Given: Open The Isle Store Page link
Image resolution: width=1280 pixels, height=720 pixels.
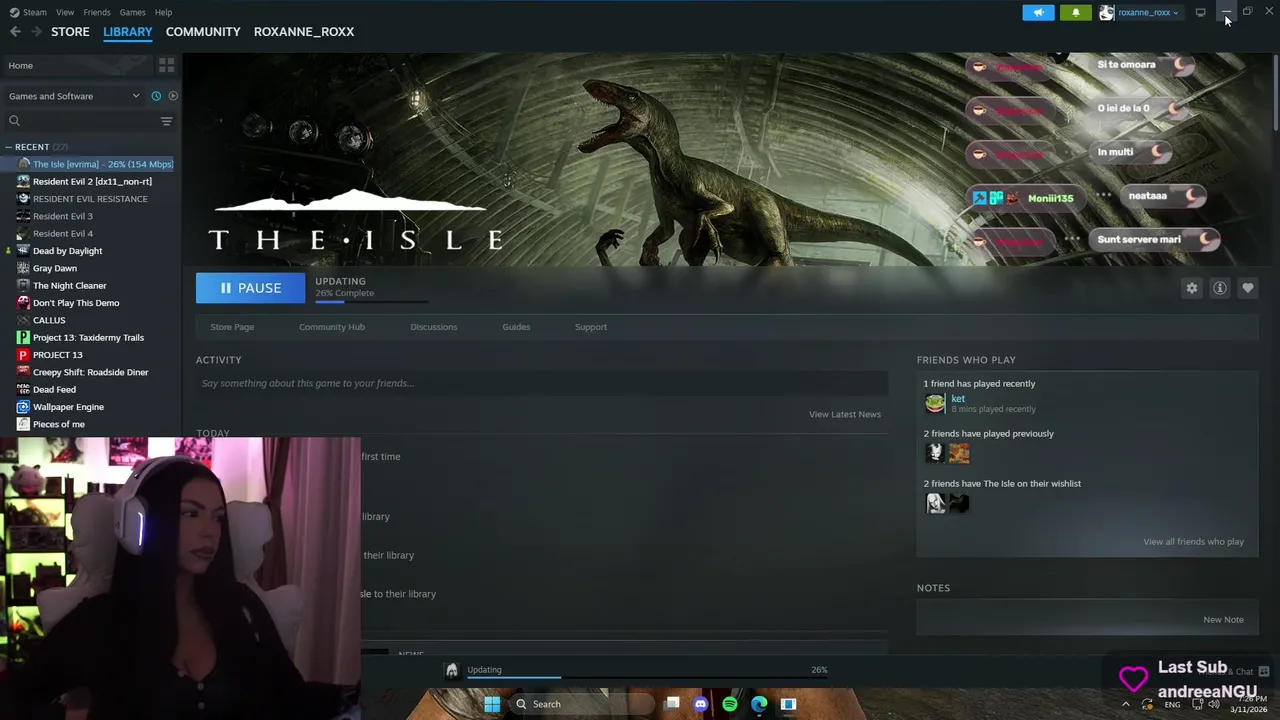Looking at the screenshot, I should tap(232, 327).
